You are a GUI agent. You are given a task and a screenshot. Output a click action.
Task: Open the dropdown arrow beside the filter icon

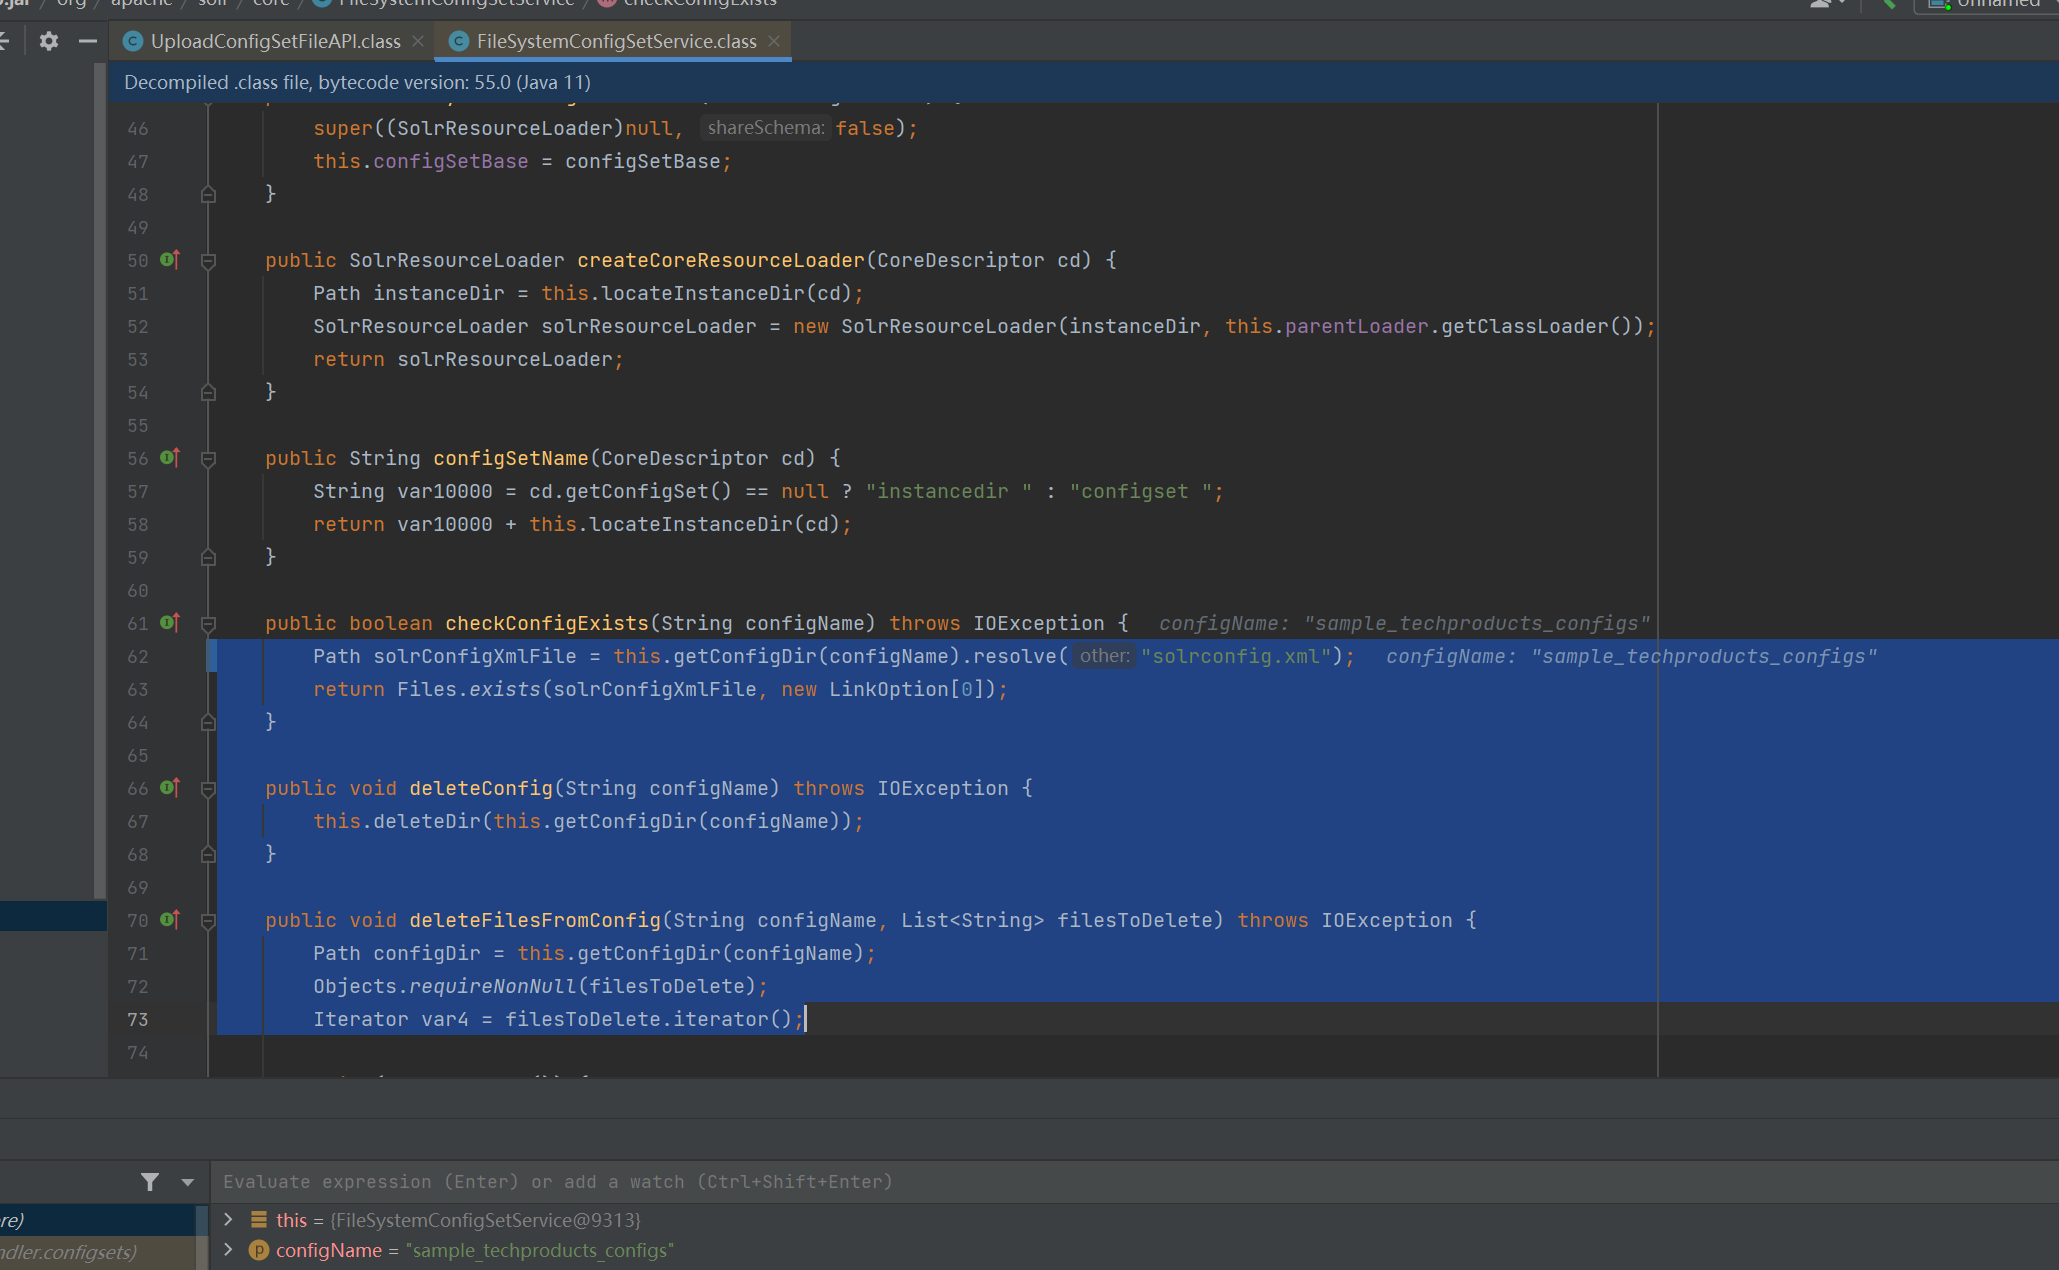click(187, 1182)
